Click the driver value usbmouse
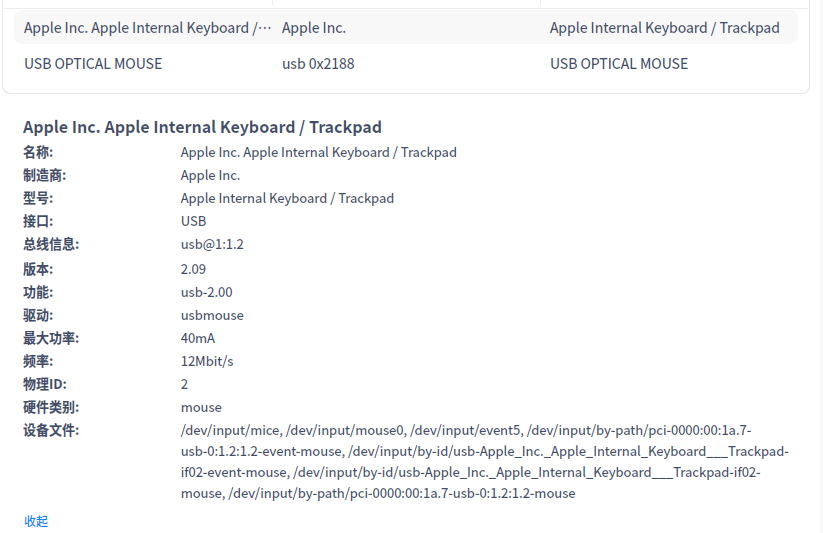 [x=212, y=315]
